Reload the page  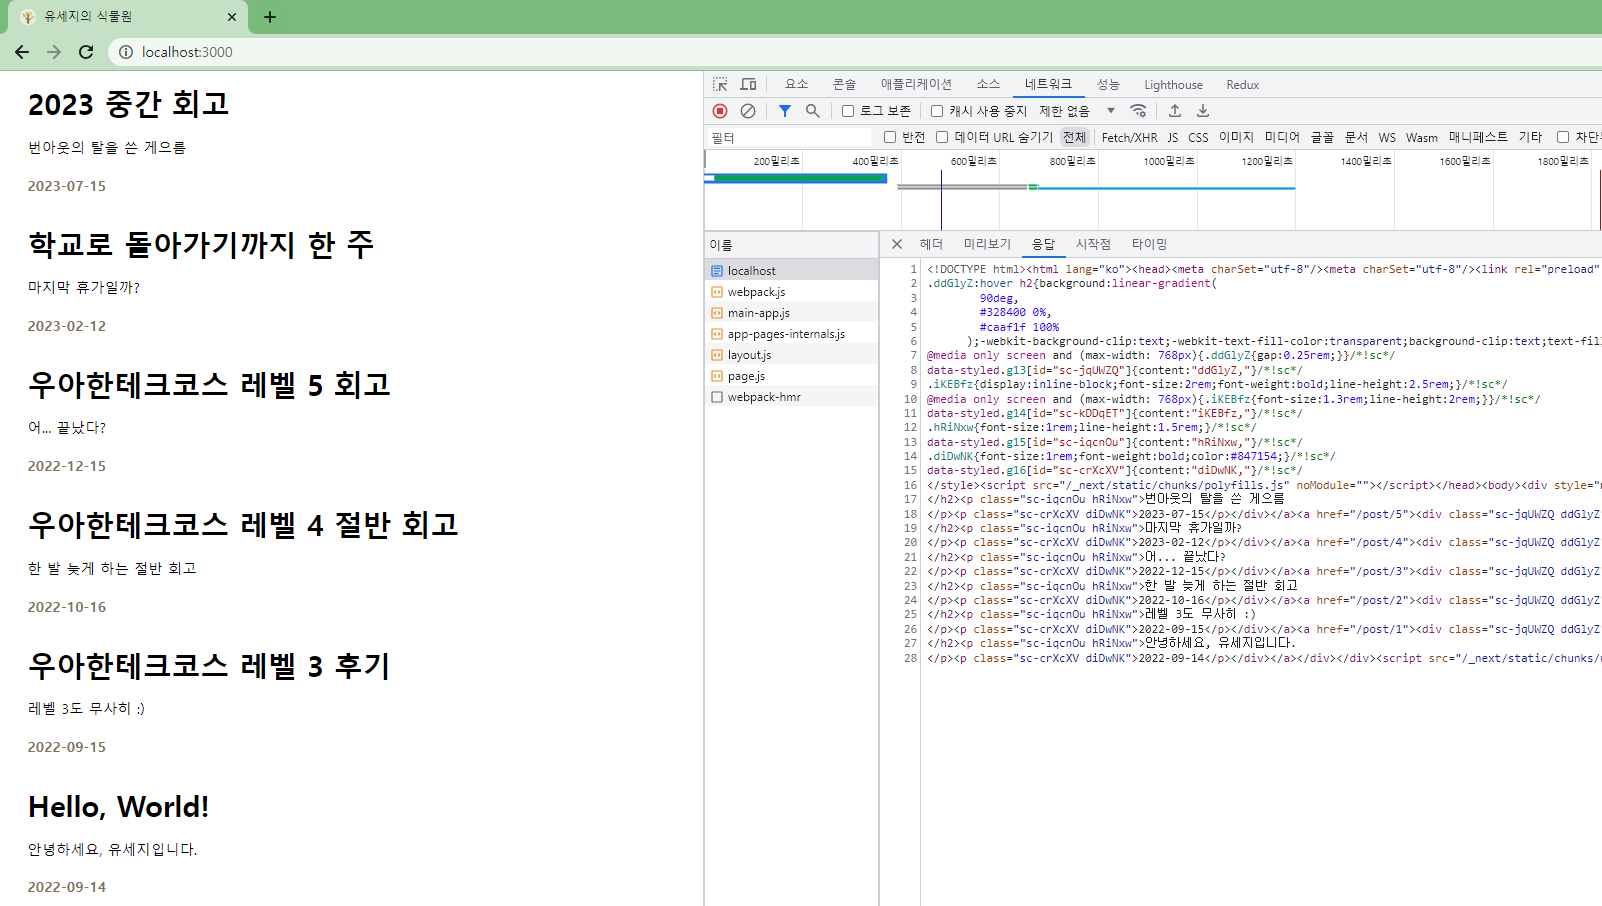86,52
